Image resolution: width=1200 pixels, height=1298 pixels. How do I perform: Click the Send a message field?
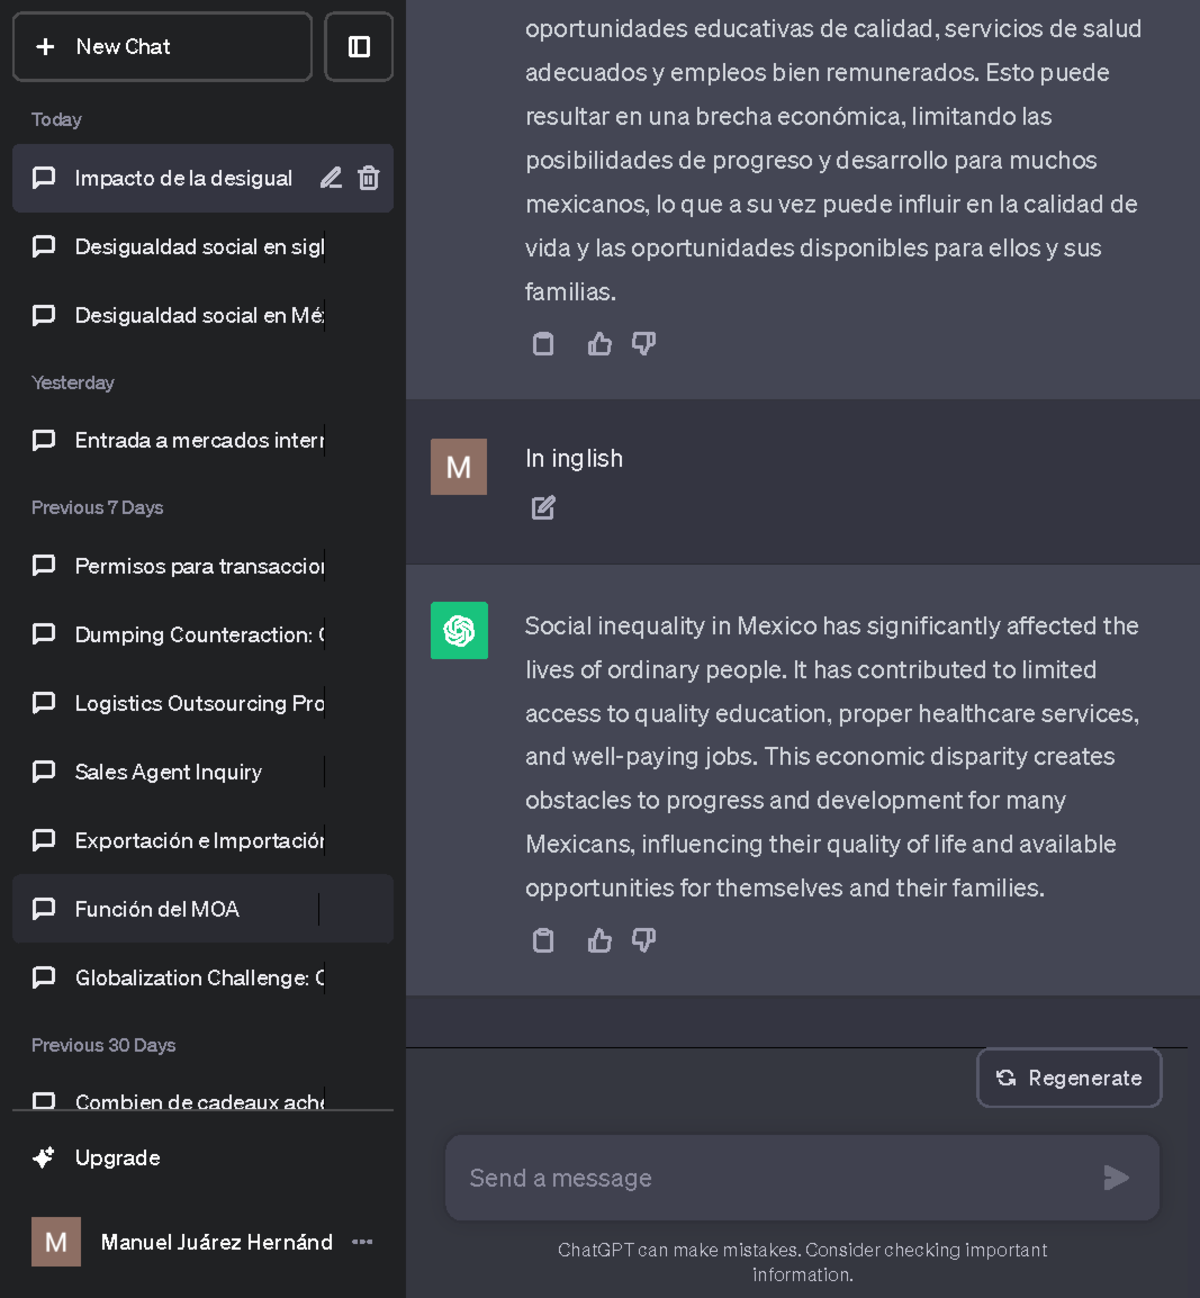[x=700, y=1178]
